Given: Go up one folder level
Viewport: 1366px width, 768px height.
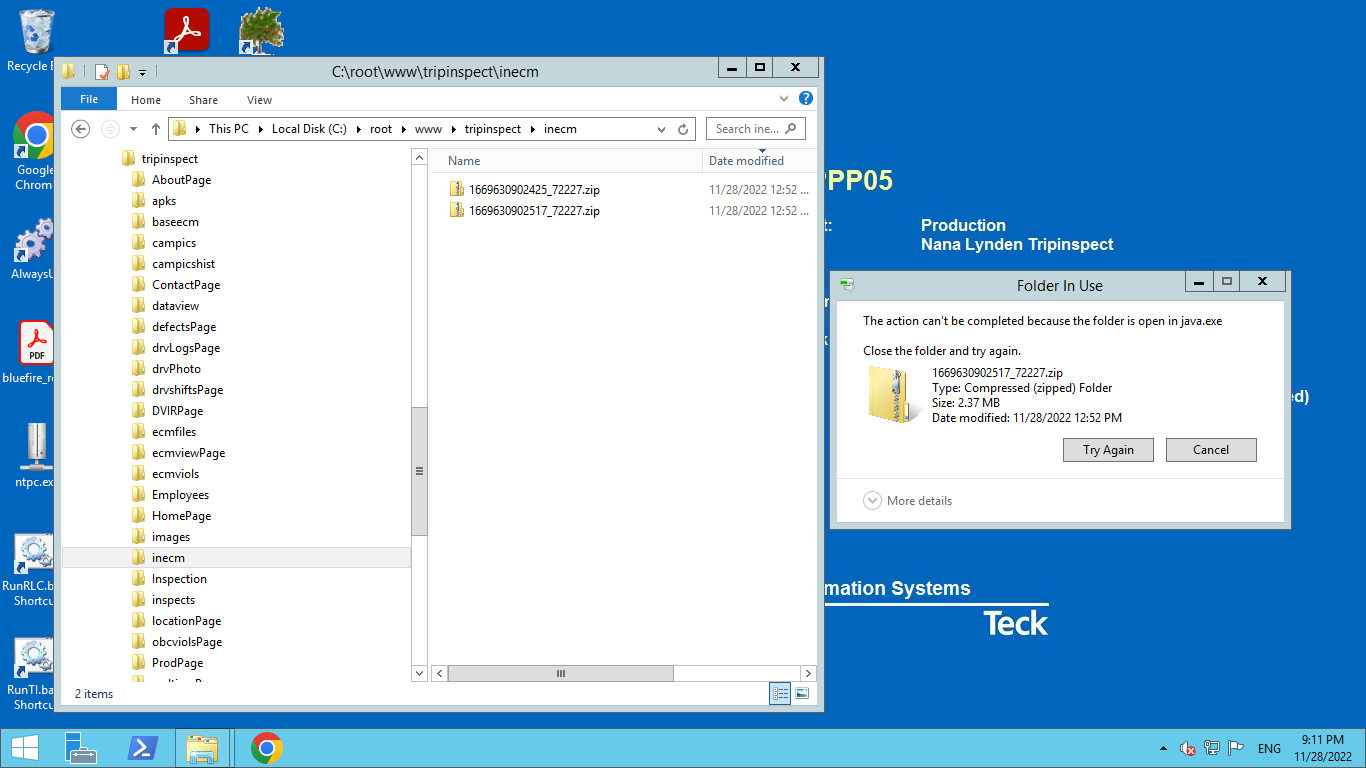Looking at the screenshot, I should click(156, 129).
